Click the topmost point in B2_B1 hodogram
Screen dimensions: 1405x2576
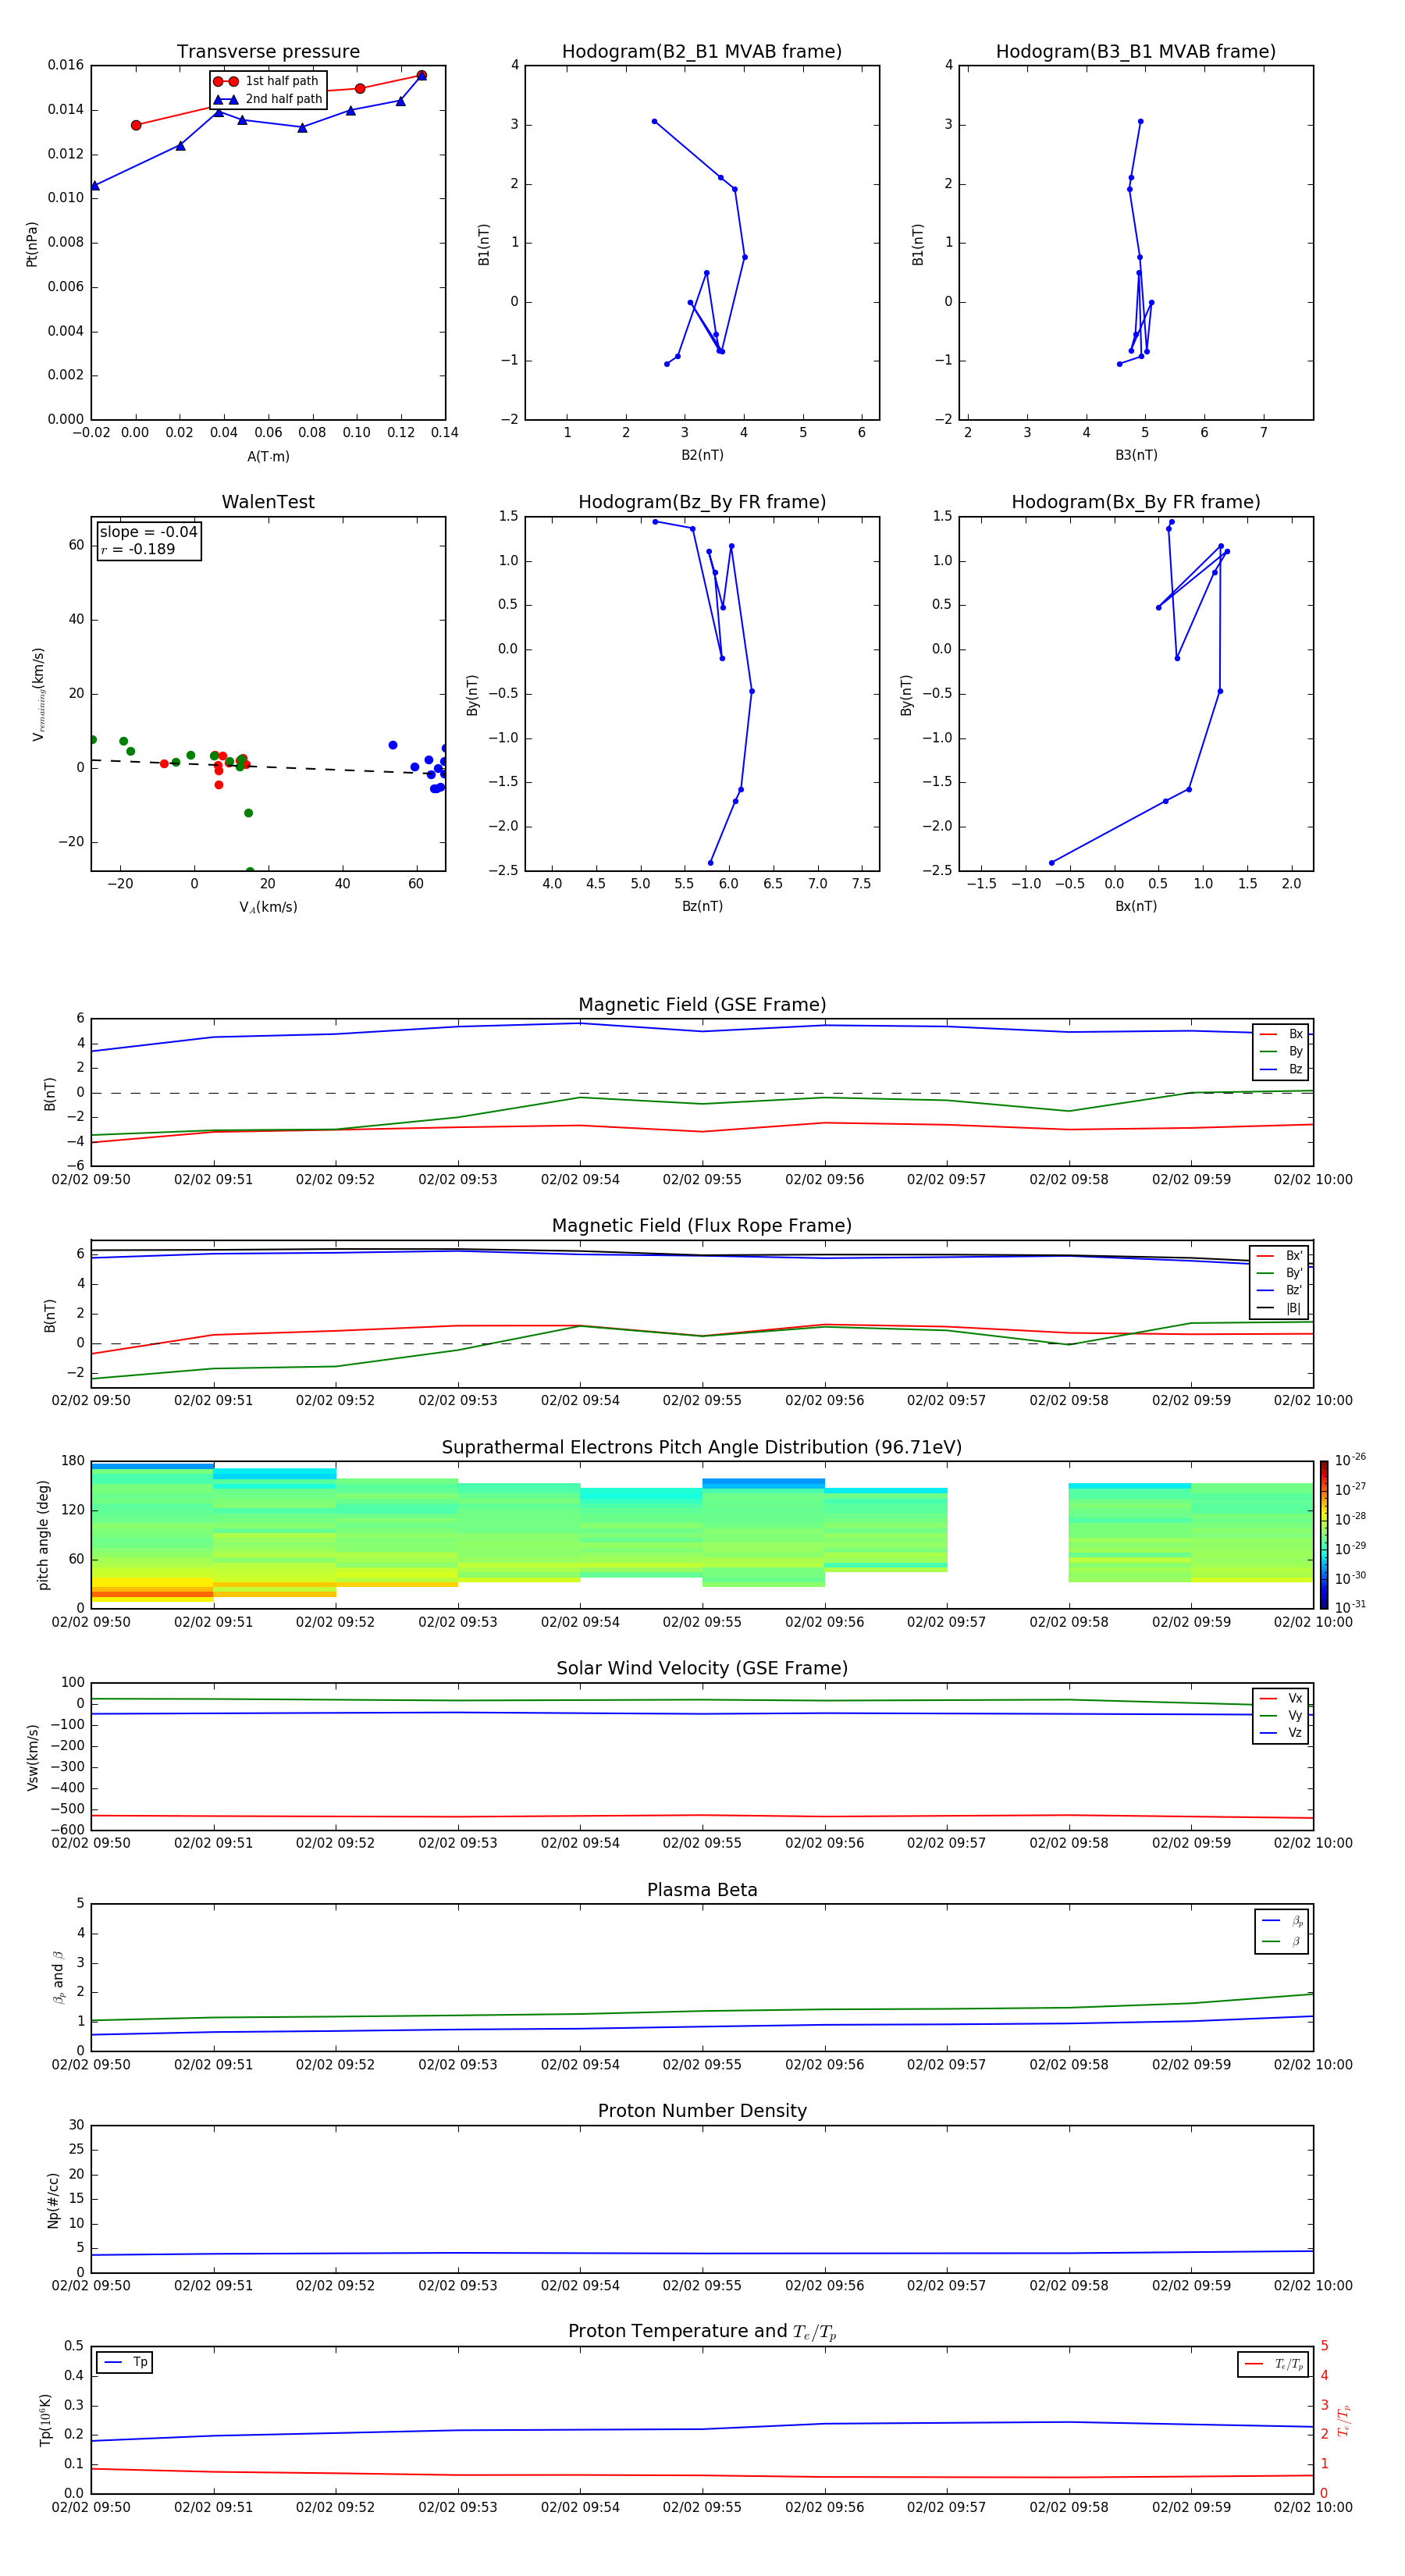(654, 122)
